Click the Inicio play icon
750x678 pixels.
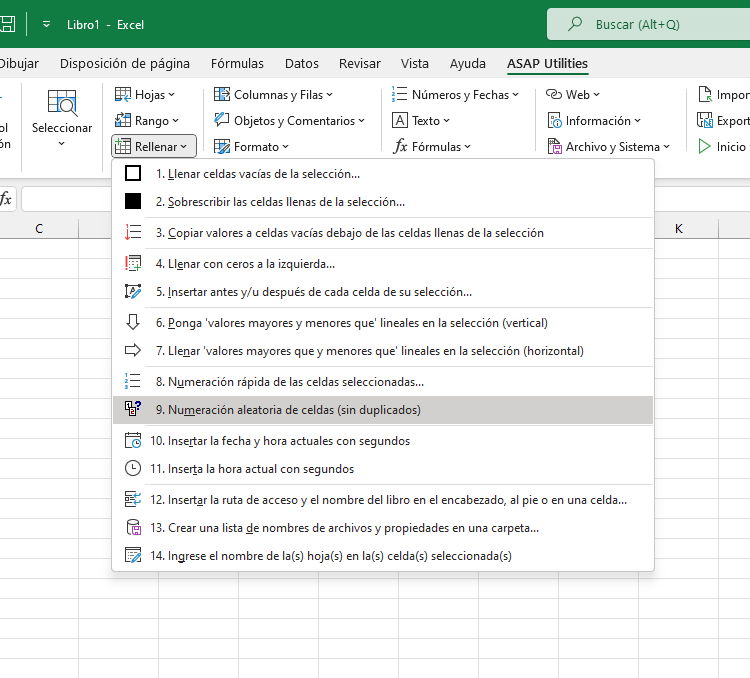click(704, 146)
